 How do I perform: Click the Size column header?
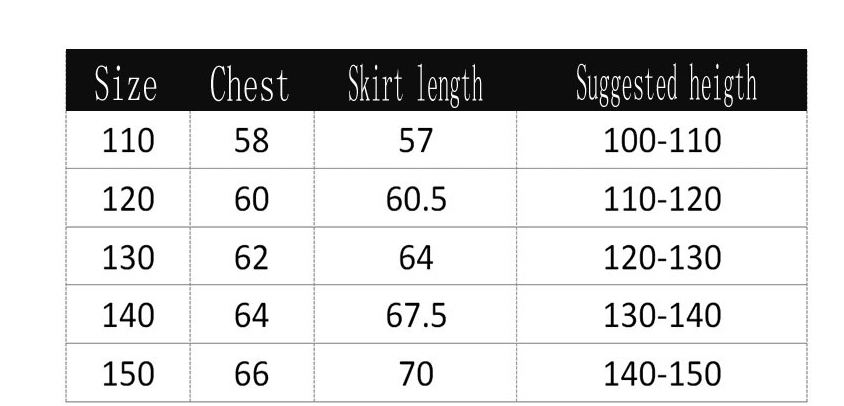coord(126,84)
